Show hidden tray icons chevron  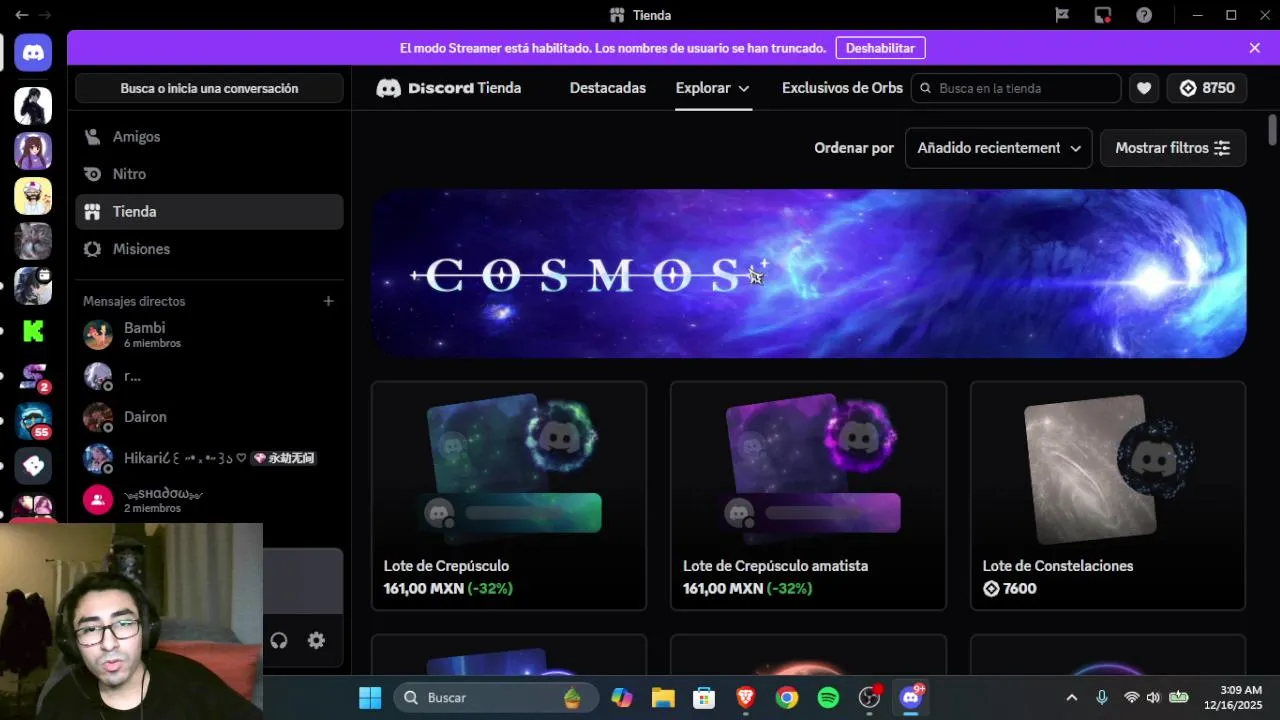[1071, 697]
